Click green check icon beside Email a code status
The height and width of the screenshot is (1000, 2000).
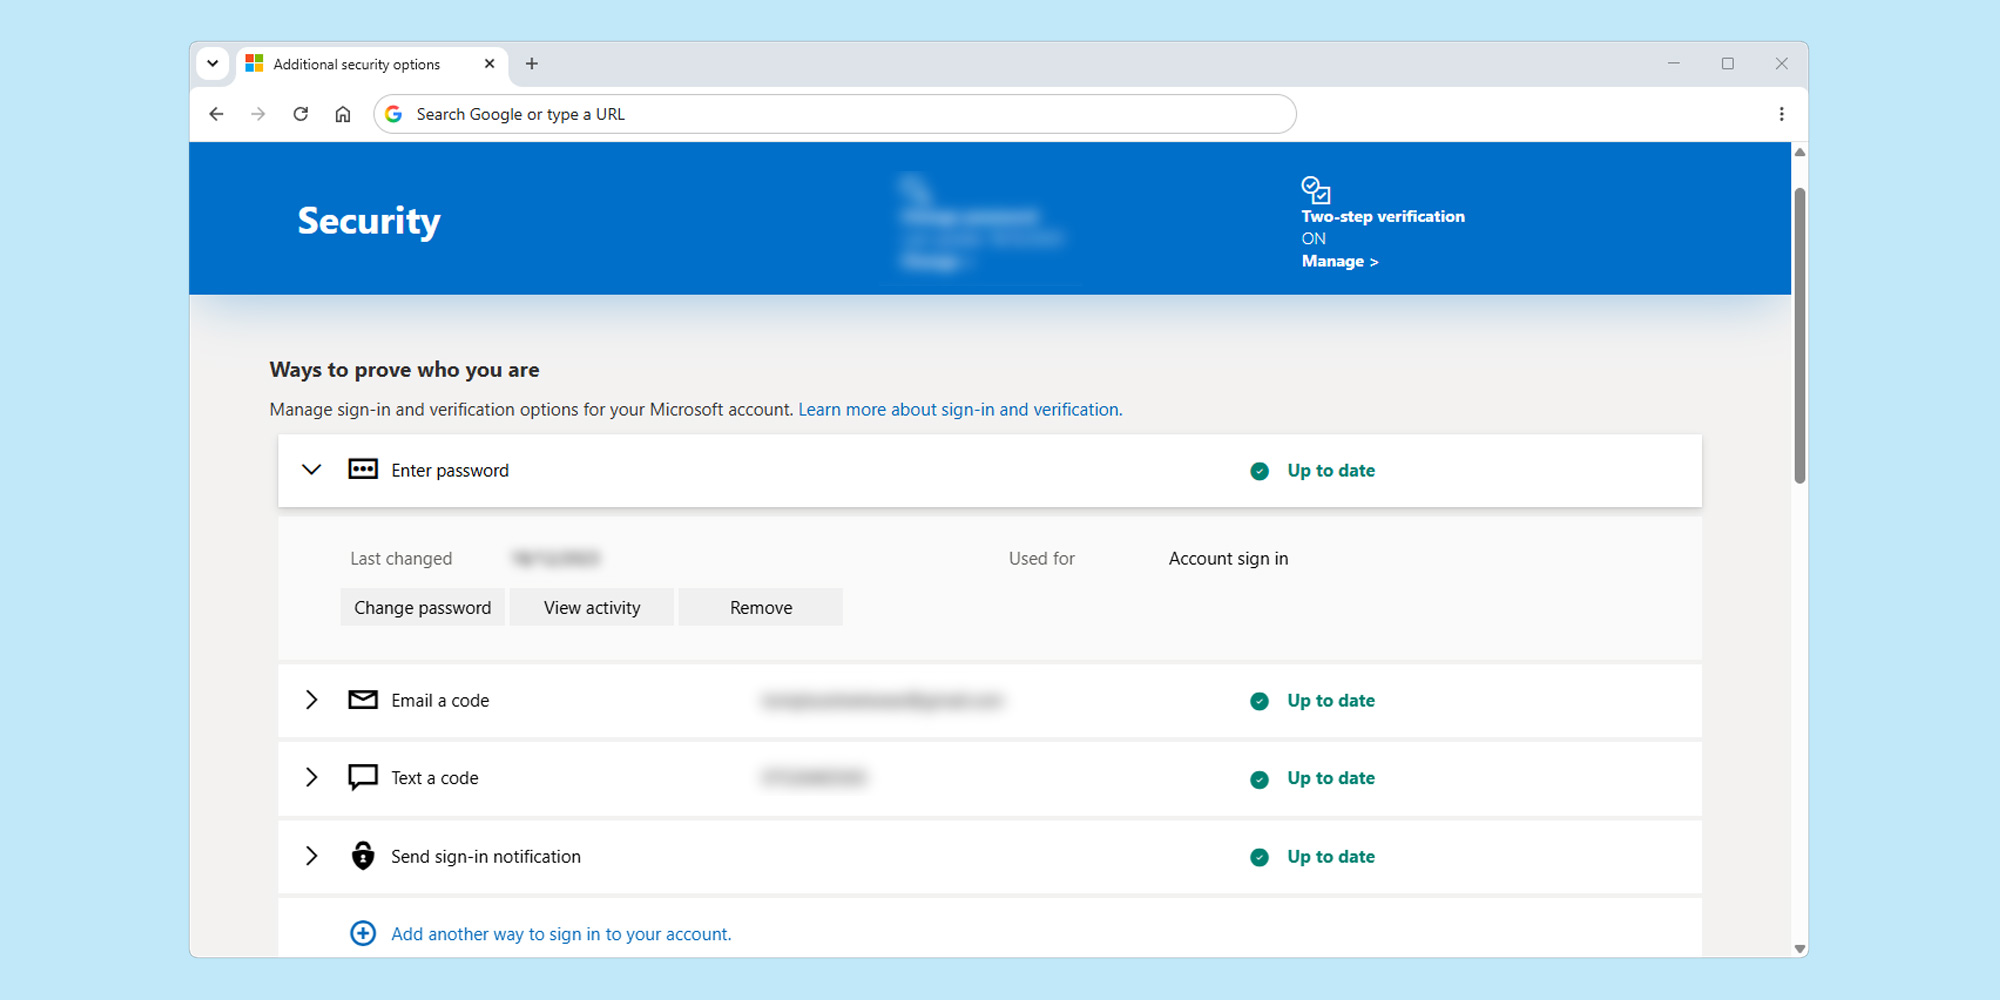(x=1259, y=701)
